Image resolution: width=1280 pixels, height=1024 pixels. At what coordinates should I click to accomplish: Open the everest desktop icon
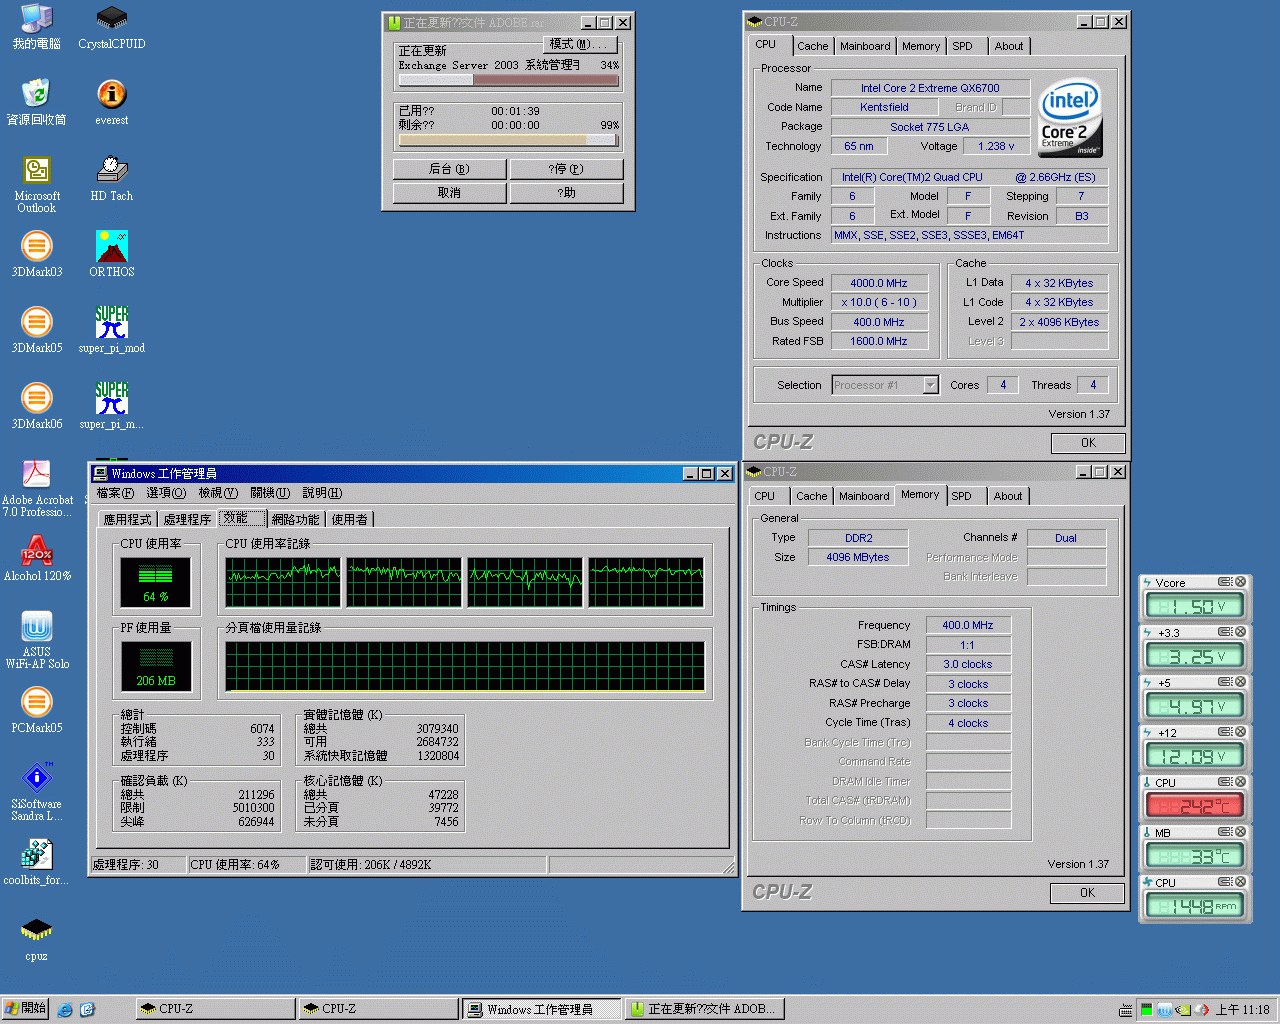click(x=111, y=103)
